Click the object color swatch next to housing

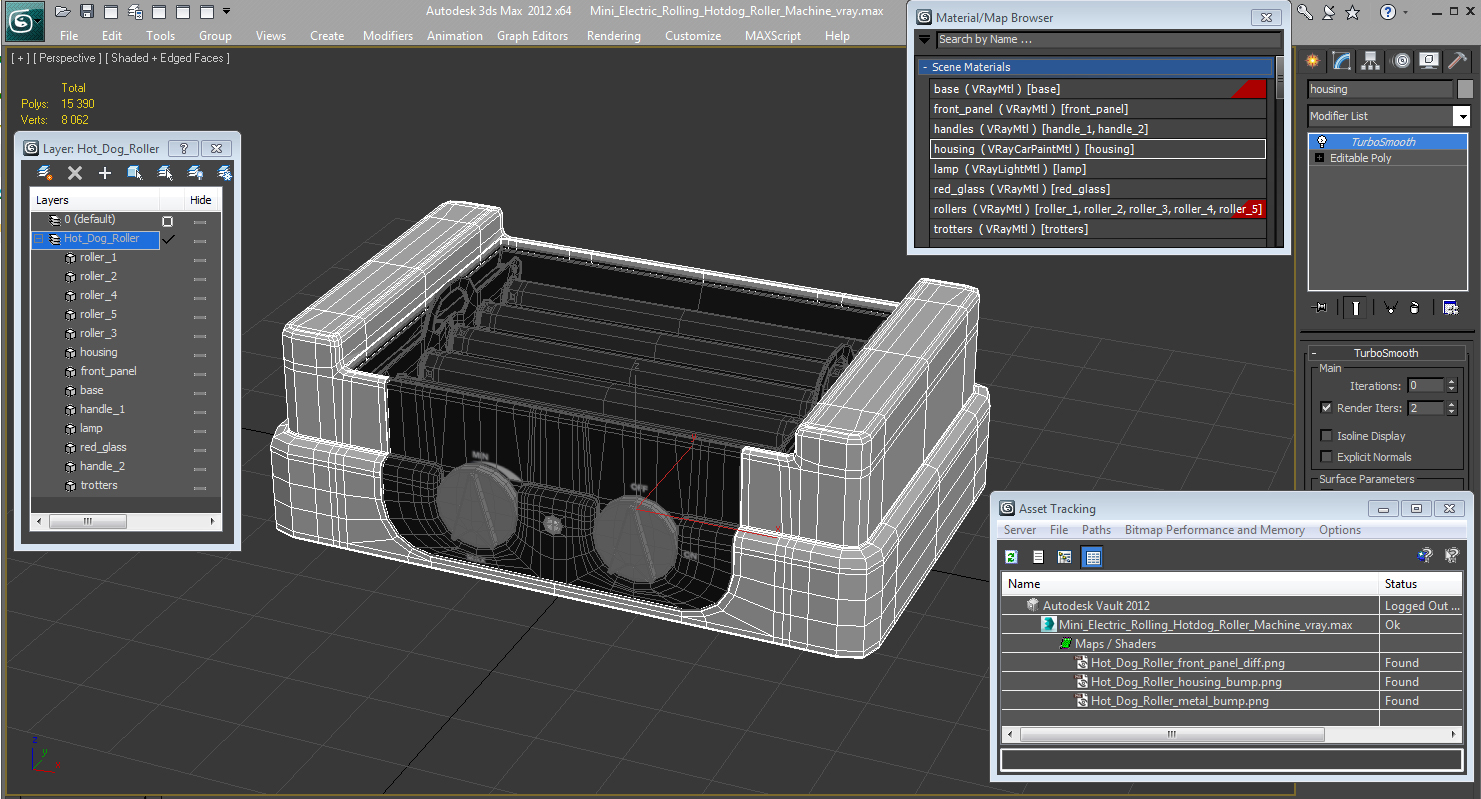pyautogui.click(x=1465, y=89)
